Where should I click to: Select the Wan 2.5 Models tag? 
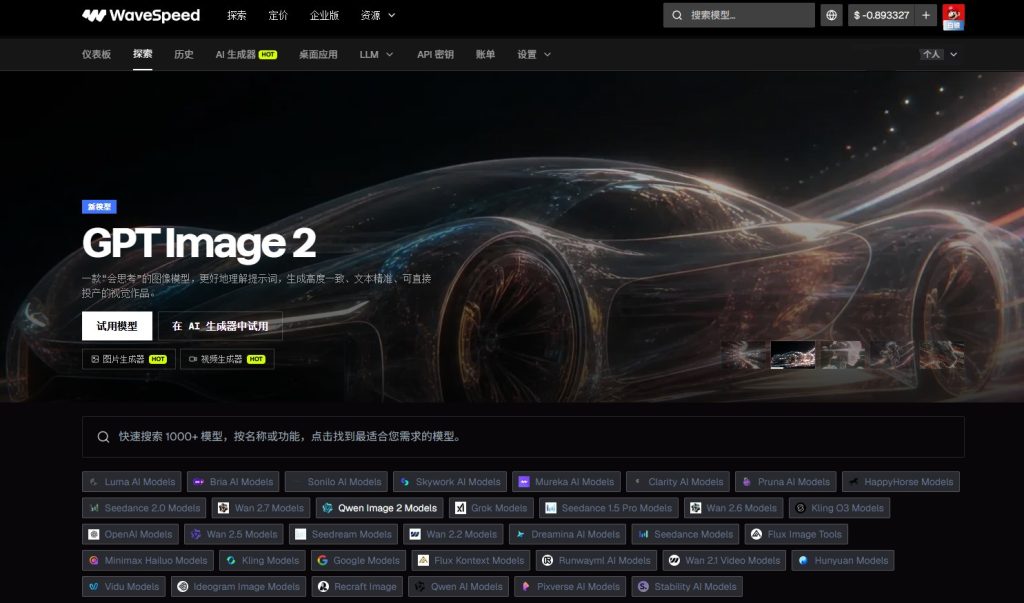point(234,534)
